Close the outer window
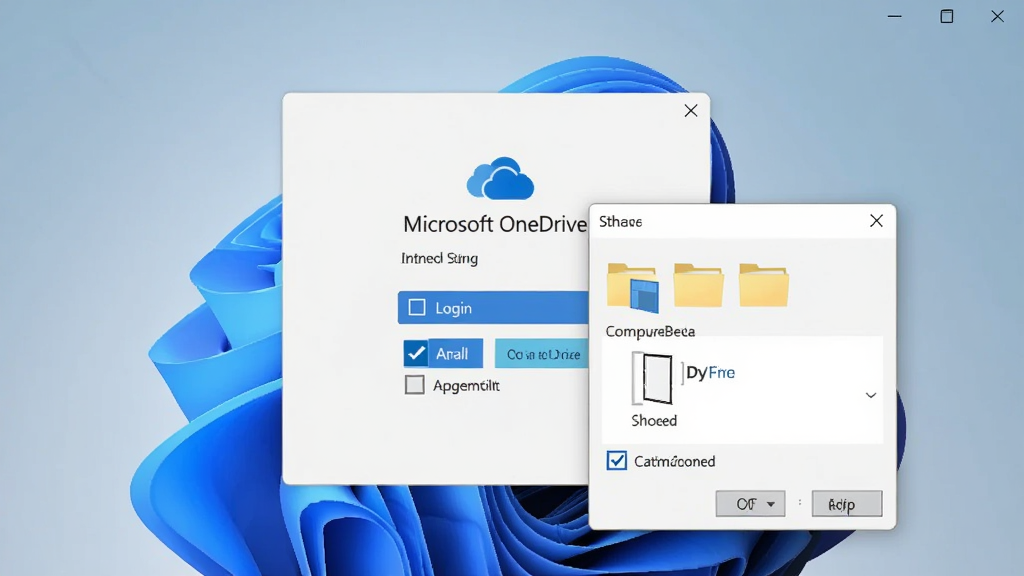1024x576 pixels. (x=997, y=16)
